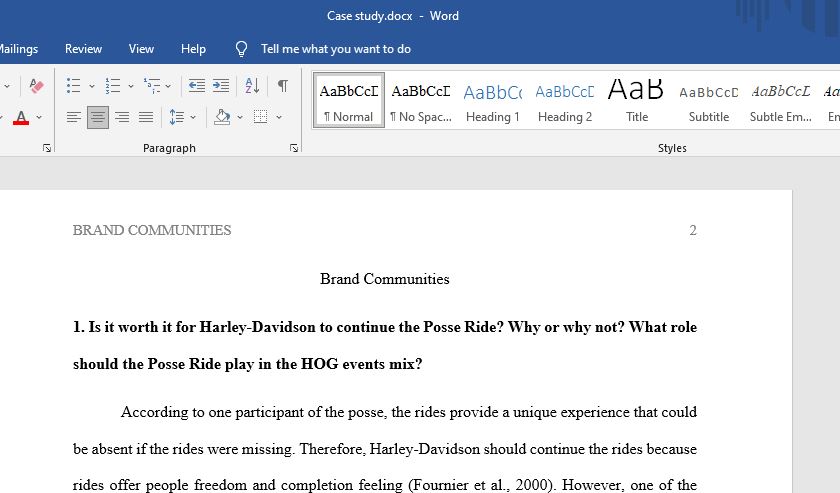Open the Mailings ribbon tab
Image resolution: width=840 pixels, height=493 pixels.
pos(19,49)
